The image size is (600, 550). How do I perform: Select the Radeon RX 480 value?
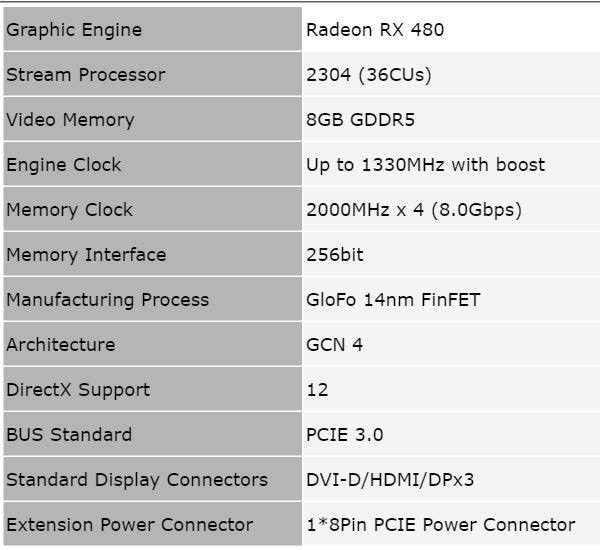point(375,30)
